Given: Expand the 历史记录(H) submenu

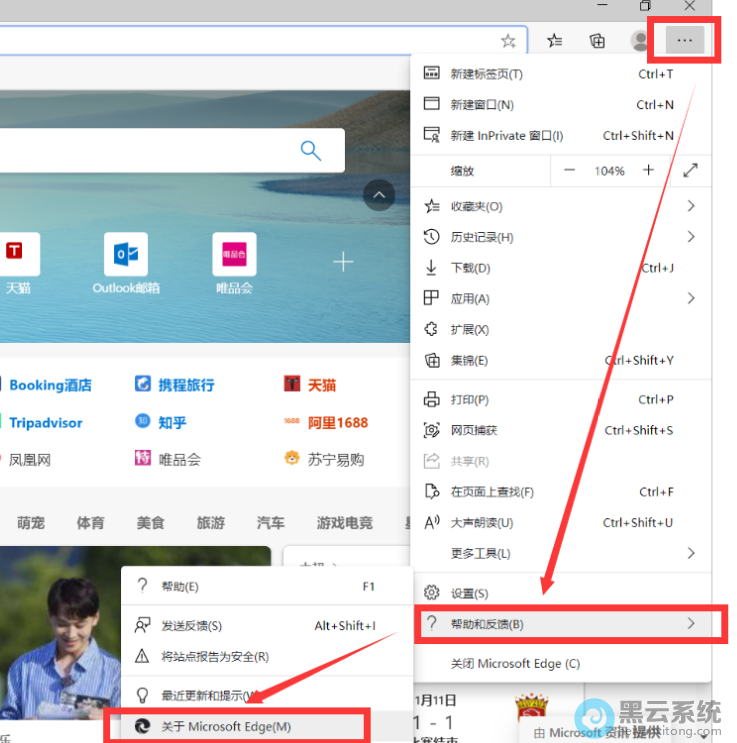Looking at the screenshot, I should tap(560, 237).
